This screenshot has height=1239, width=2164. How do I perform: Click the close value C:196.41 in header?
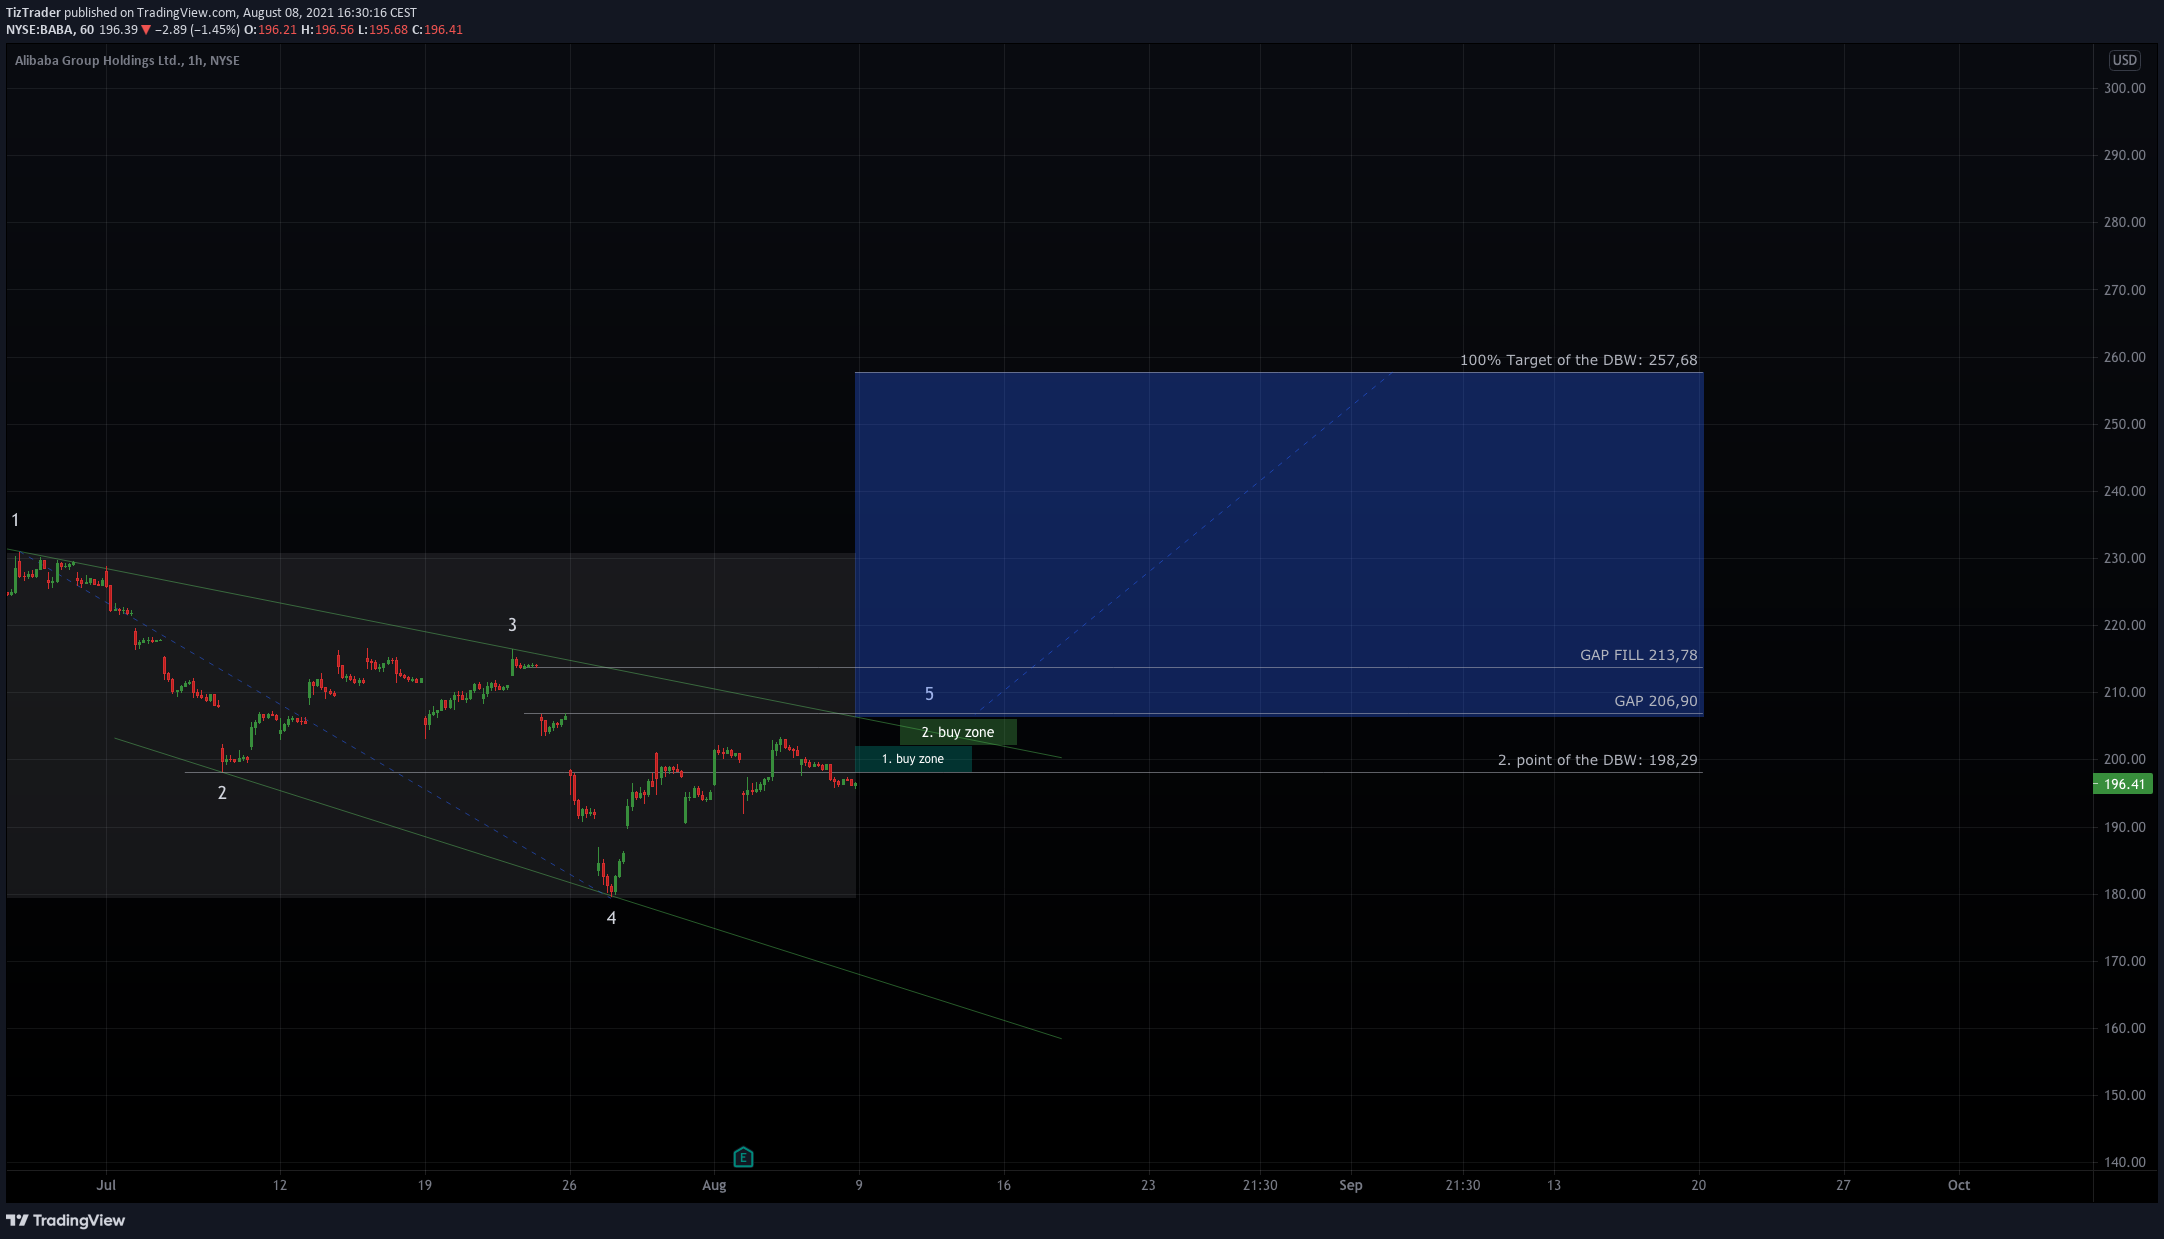pyautogui.click(x=438, y=30)
